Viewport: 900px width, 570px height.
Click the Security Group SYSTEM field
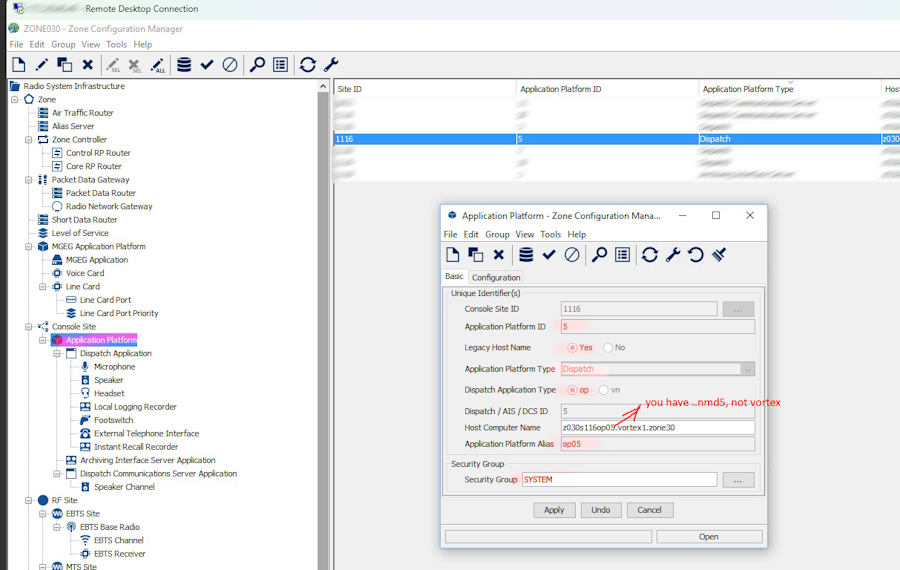(x=619, y=480)
